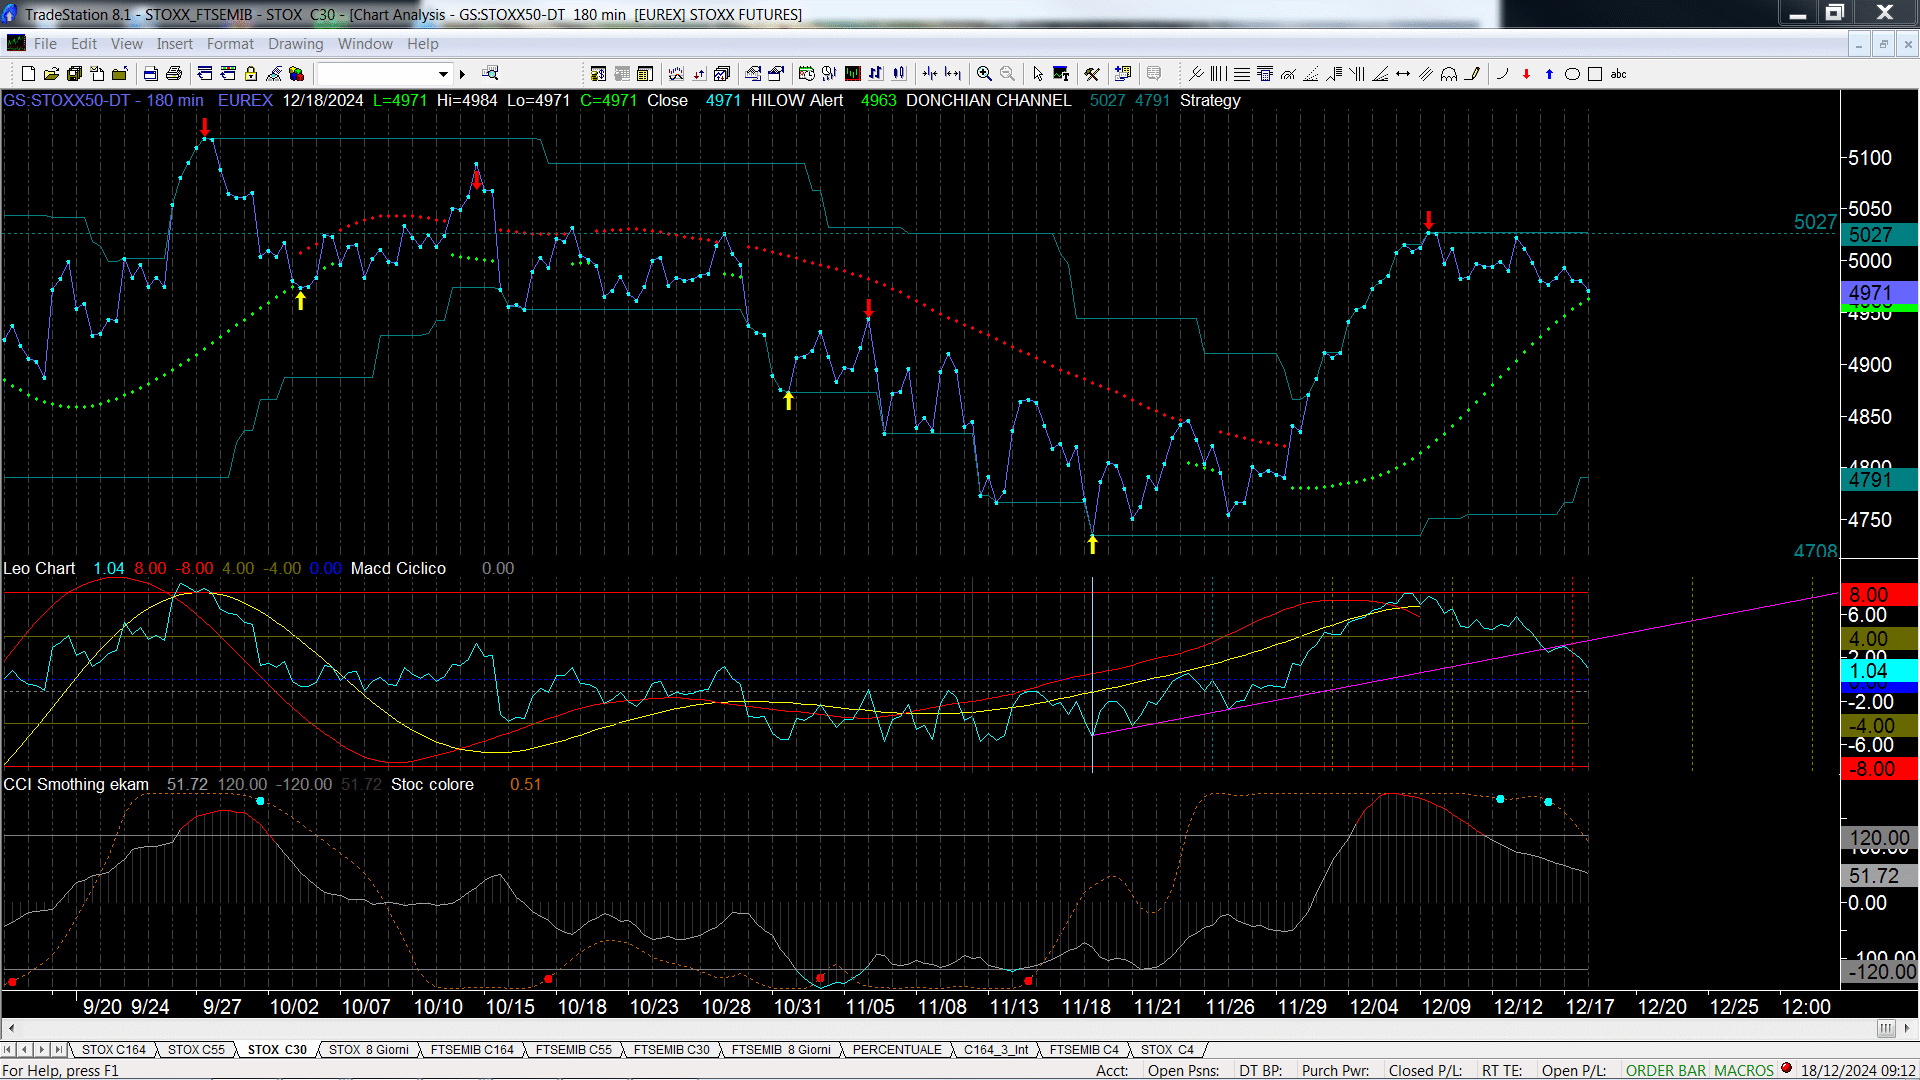The width and height of the screenshot is (1920, 1080).
Task: Select the abc text drawing tool
Action: coord(1619,74)
